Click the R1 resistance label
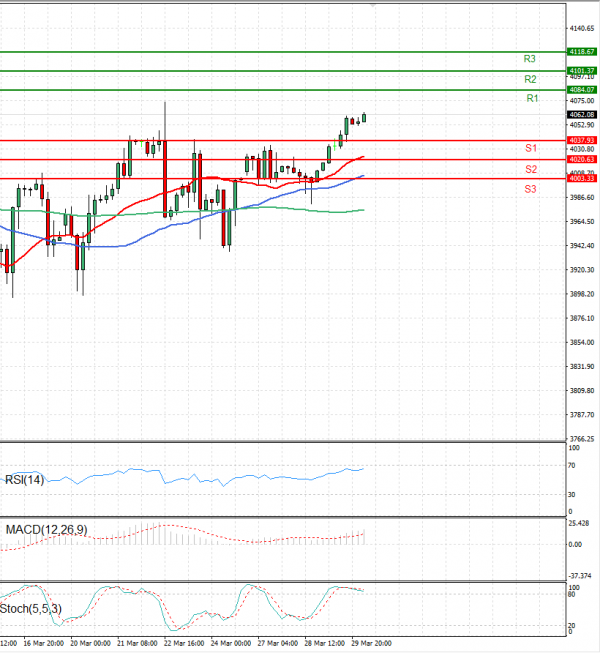Image resolution: width=600 pixels, height=653 pixels. 532,98
